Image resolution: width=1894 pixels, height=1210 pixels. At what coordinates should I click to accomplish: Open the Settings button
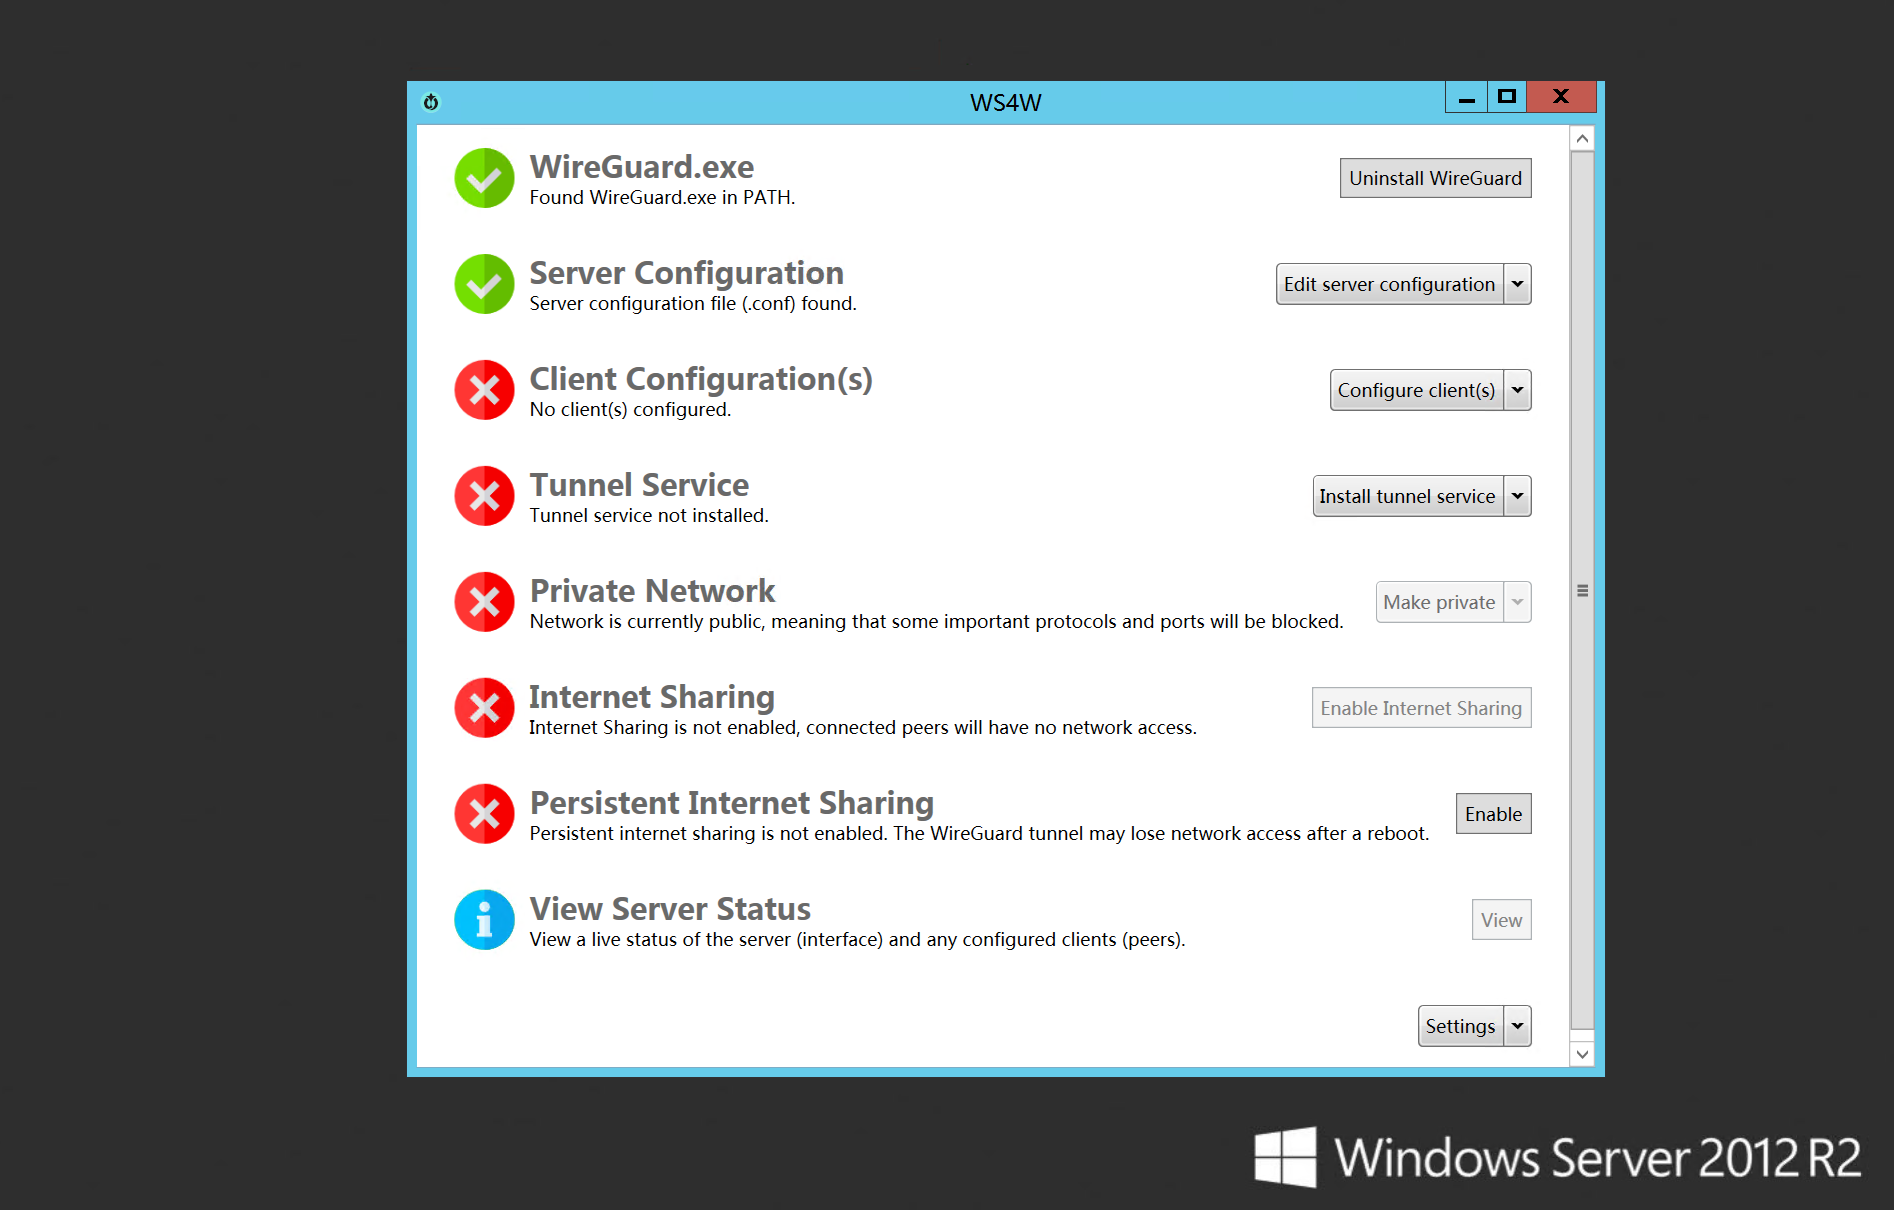tap(1460, 1026)
